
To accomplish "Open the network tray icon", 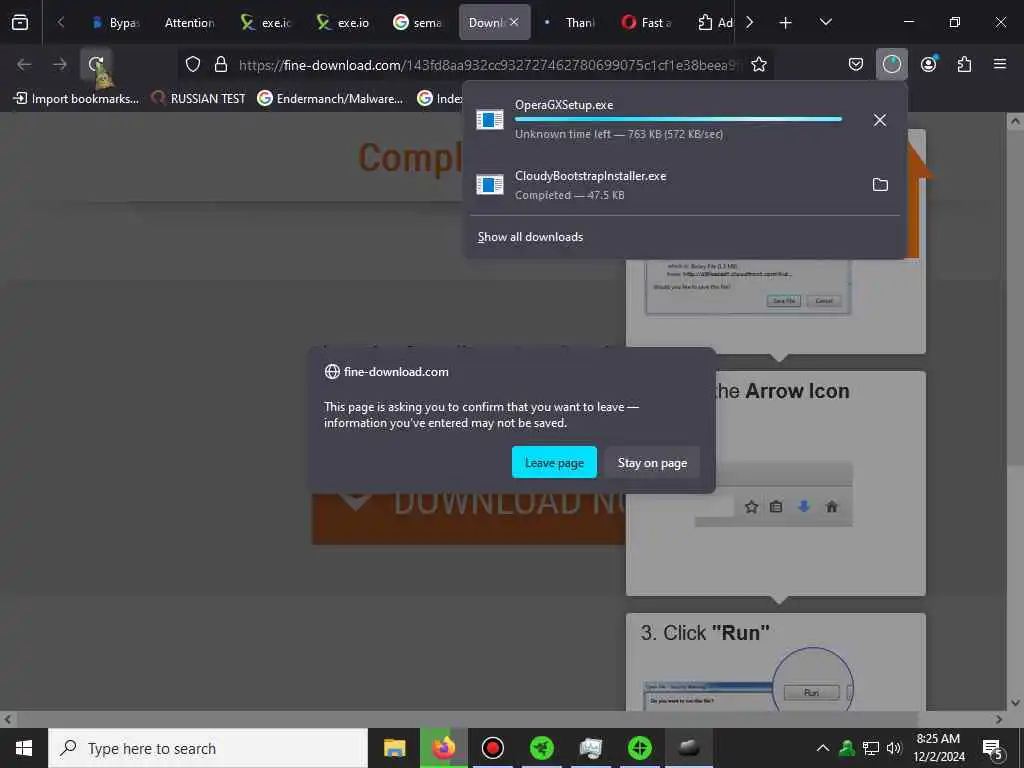I will [x=871, y=748].
